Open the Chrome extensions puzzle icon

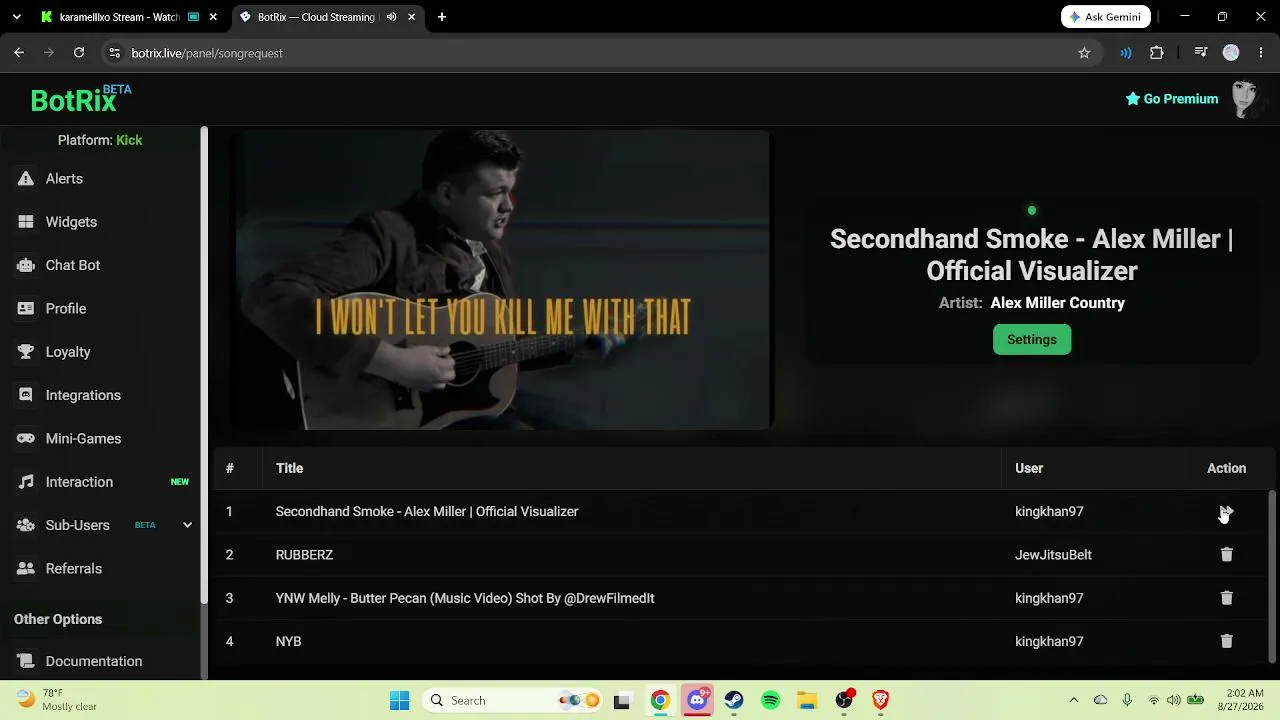point(1157,53)
